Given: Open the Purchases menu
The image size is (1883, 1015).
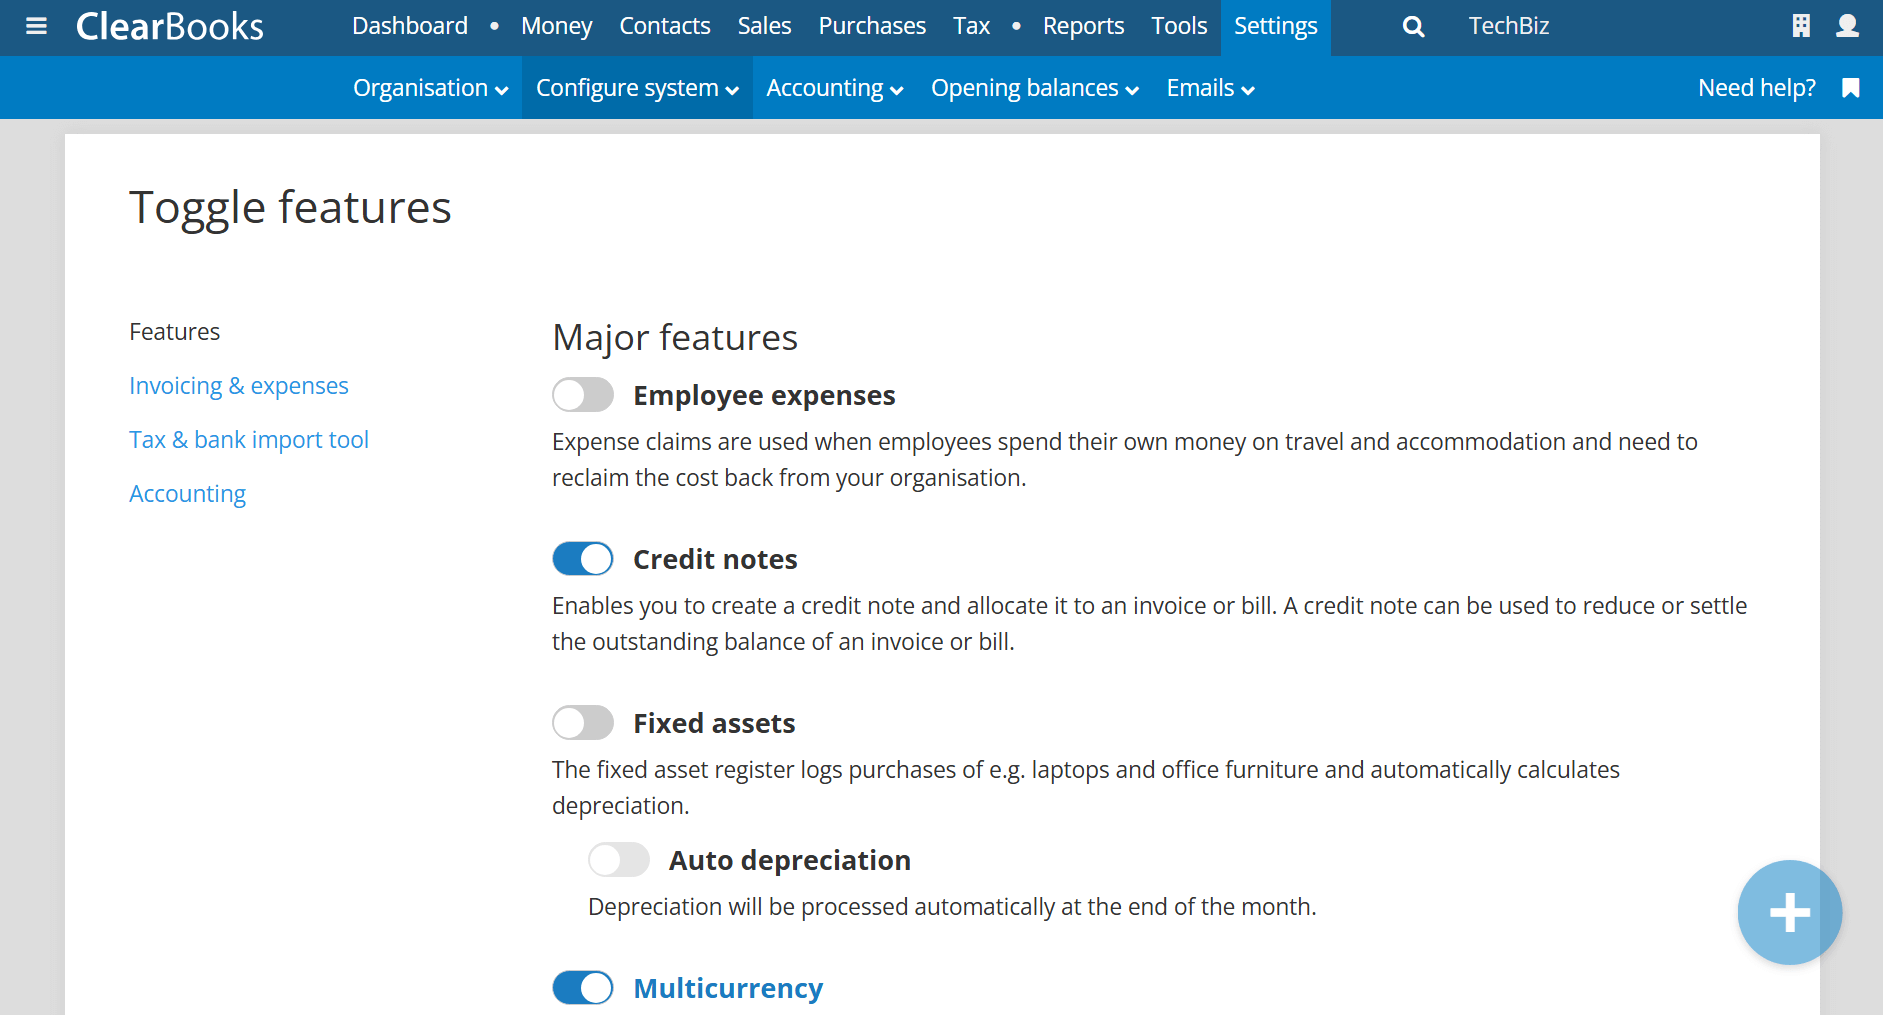Looking at the screenshot, I should (x=872, y=26).
